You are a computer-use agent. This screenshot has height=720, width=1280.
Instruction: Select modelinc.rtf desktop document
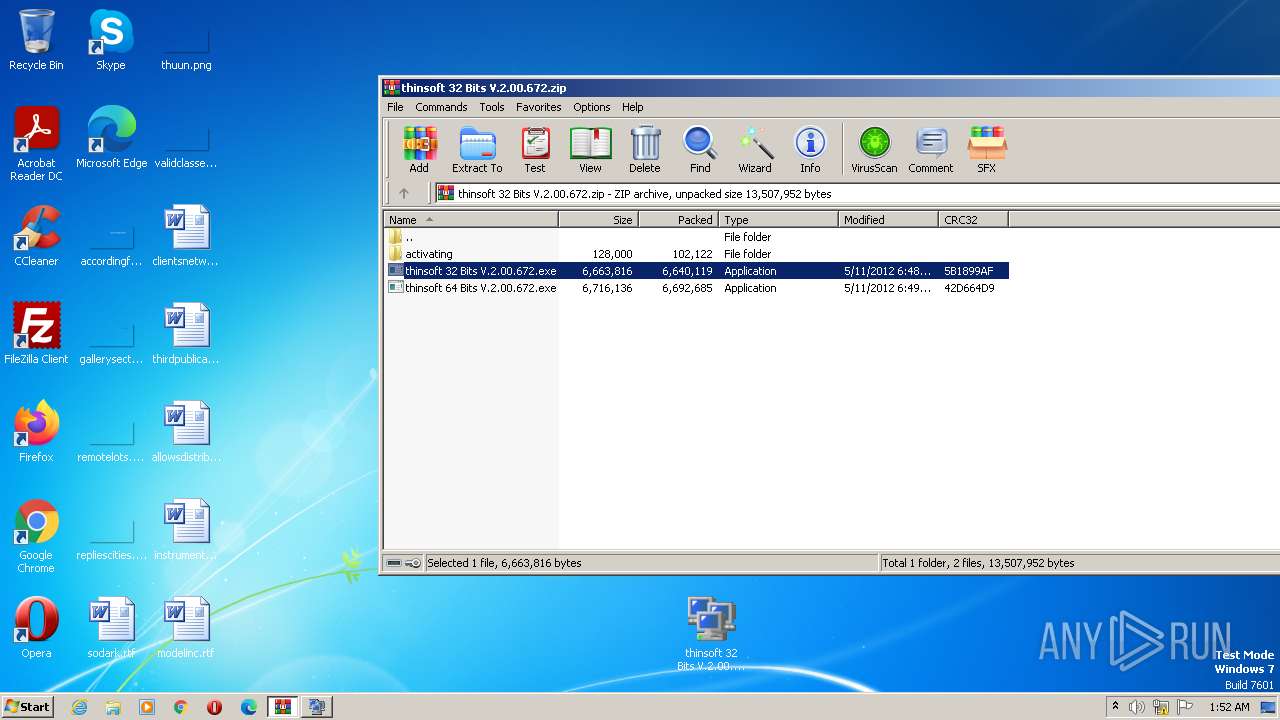tap(186, 628)
